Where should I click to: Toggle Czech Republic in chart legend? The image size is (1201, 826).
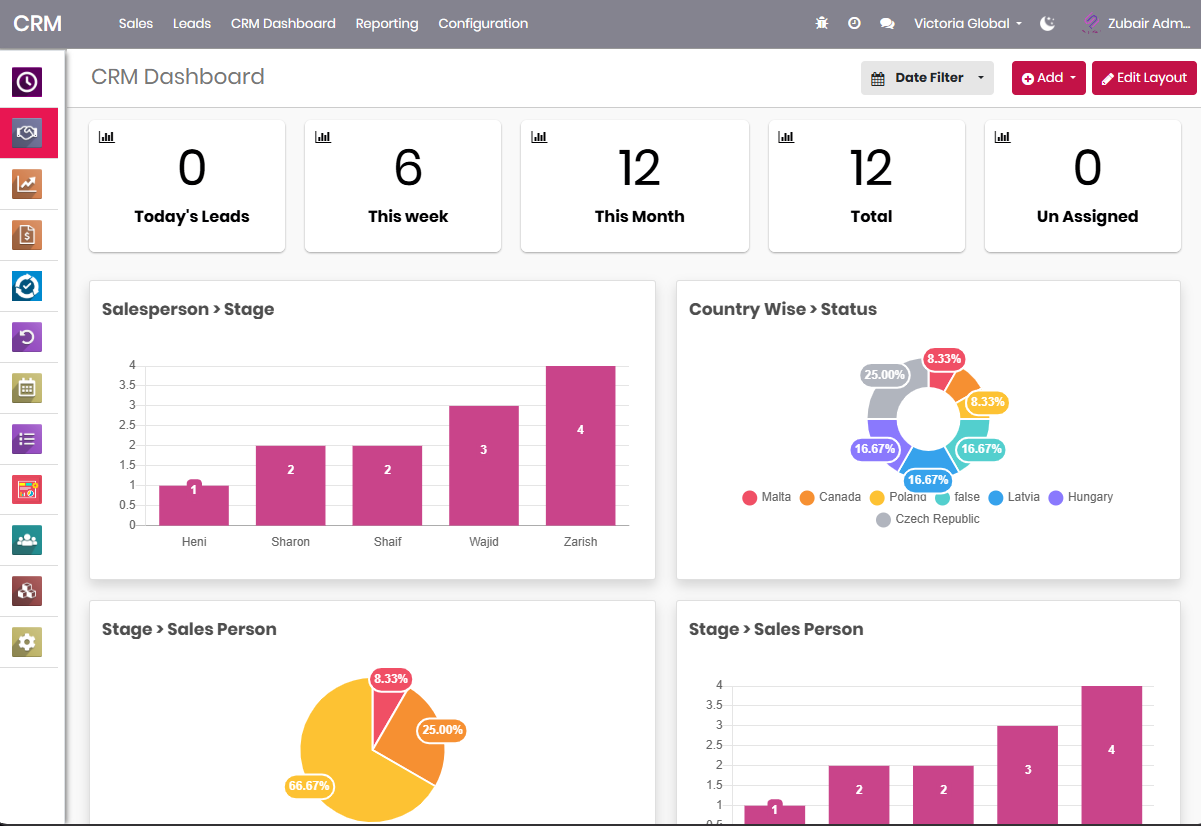click(x=927, y=519)
